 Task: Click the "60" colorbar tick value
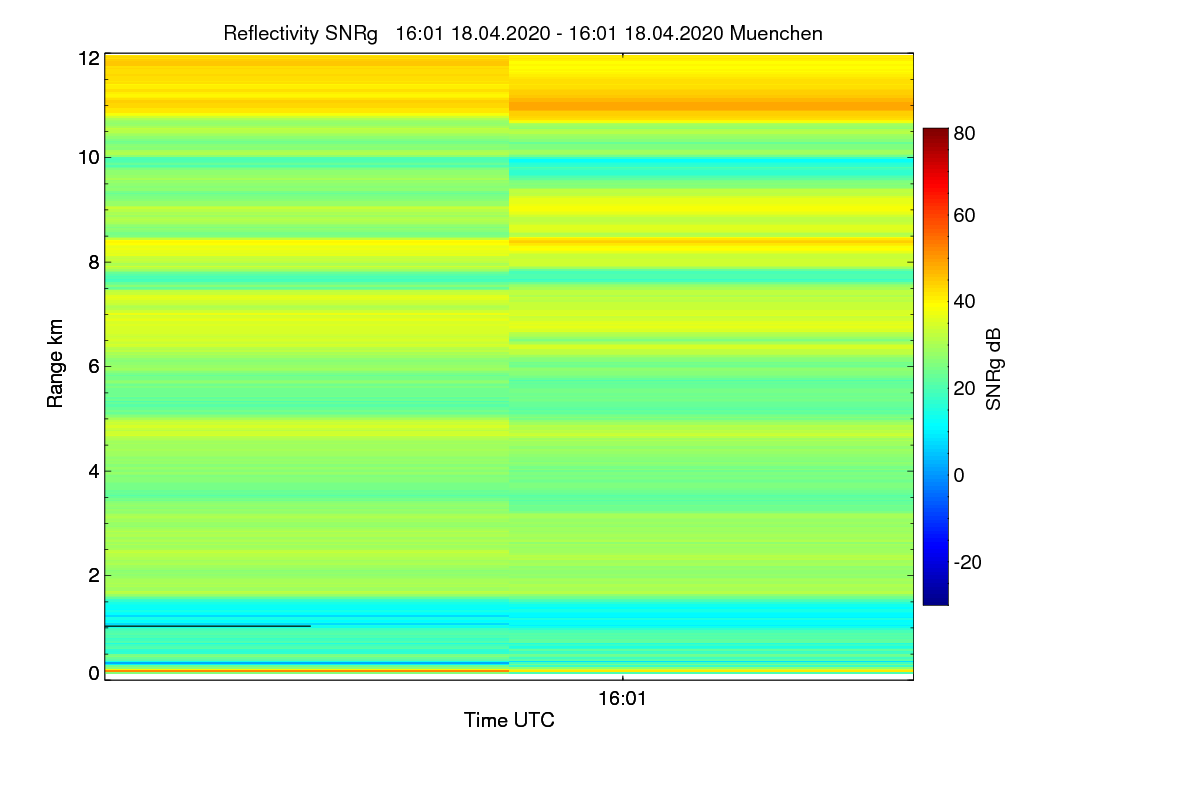964,216
